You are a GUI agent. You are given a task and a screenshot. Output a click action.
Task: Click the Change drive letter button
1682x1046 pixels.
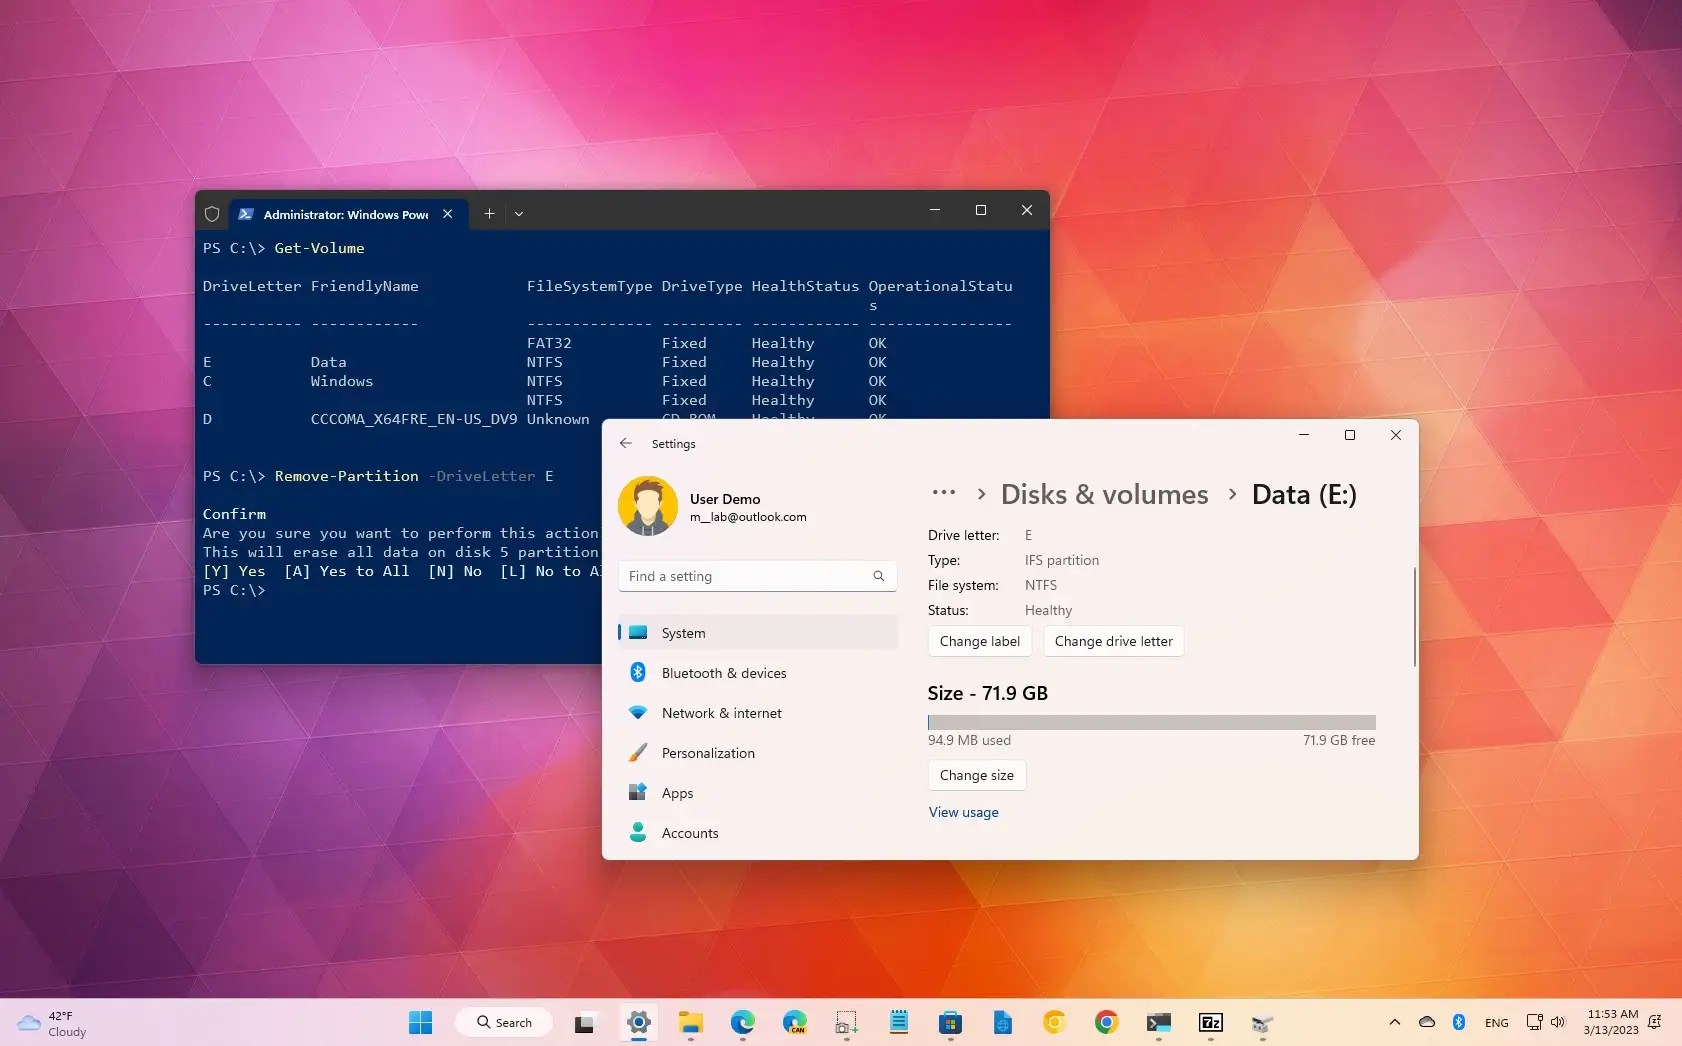[x=1112, y=641]
